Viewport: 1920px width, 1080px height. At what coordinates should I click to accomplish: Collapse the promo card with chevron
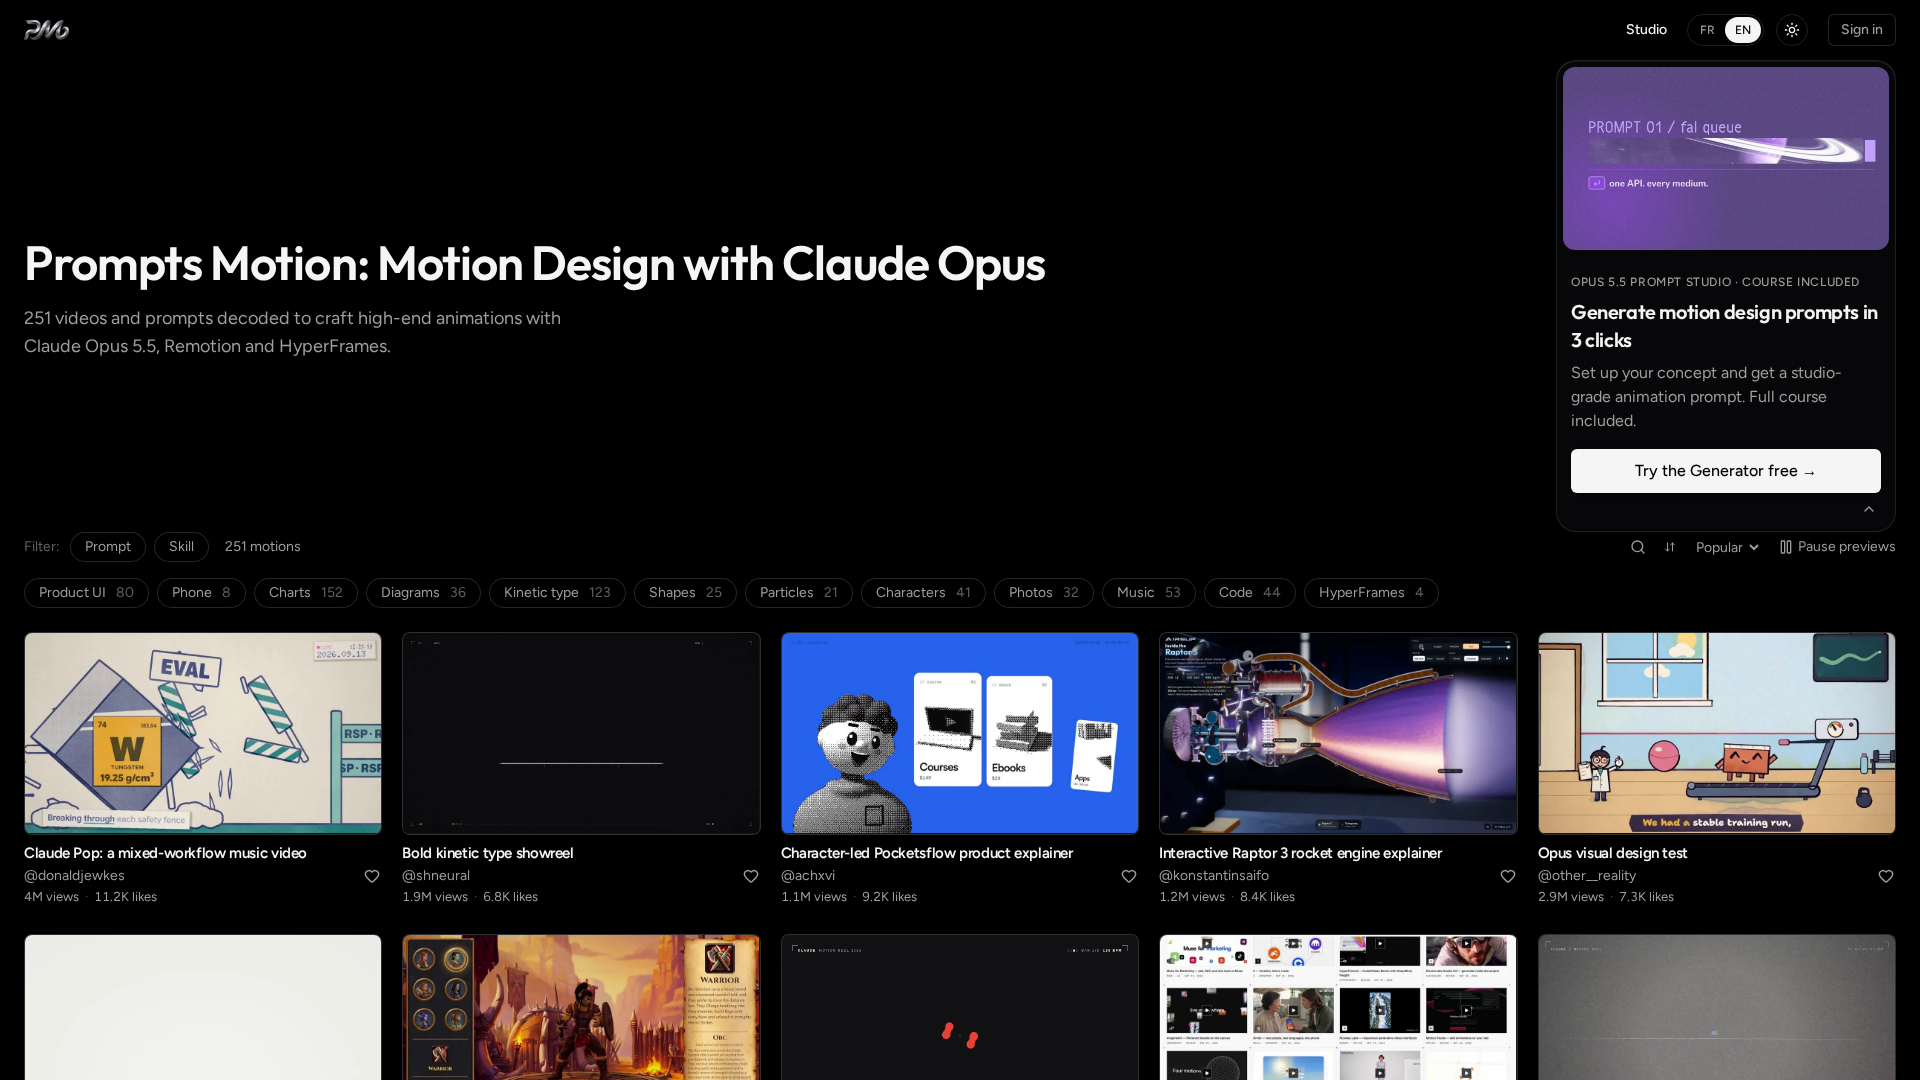pos(1869,509)
